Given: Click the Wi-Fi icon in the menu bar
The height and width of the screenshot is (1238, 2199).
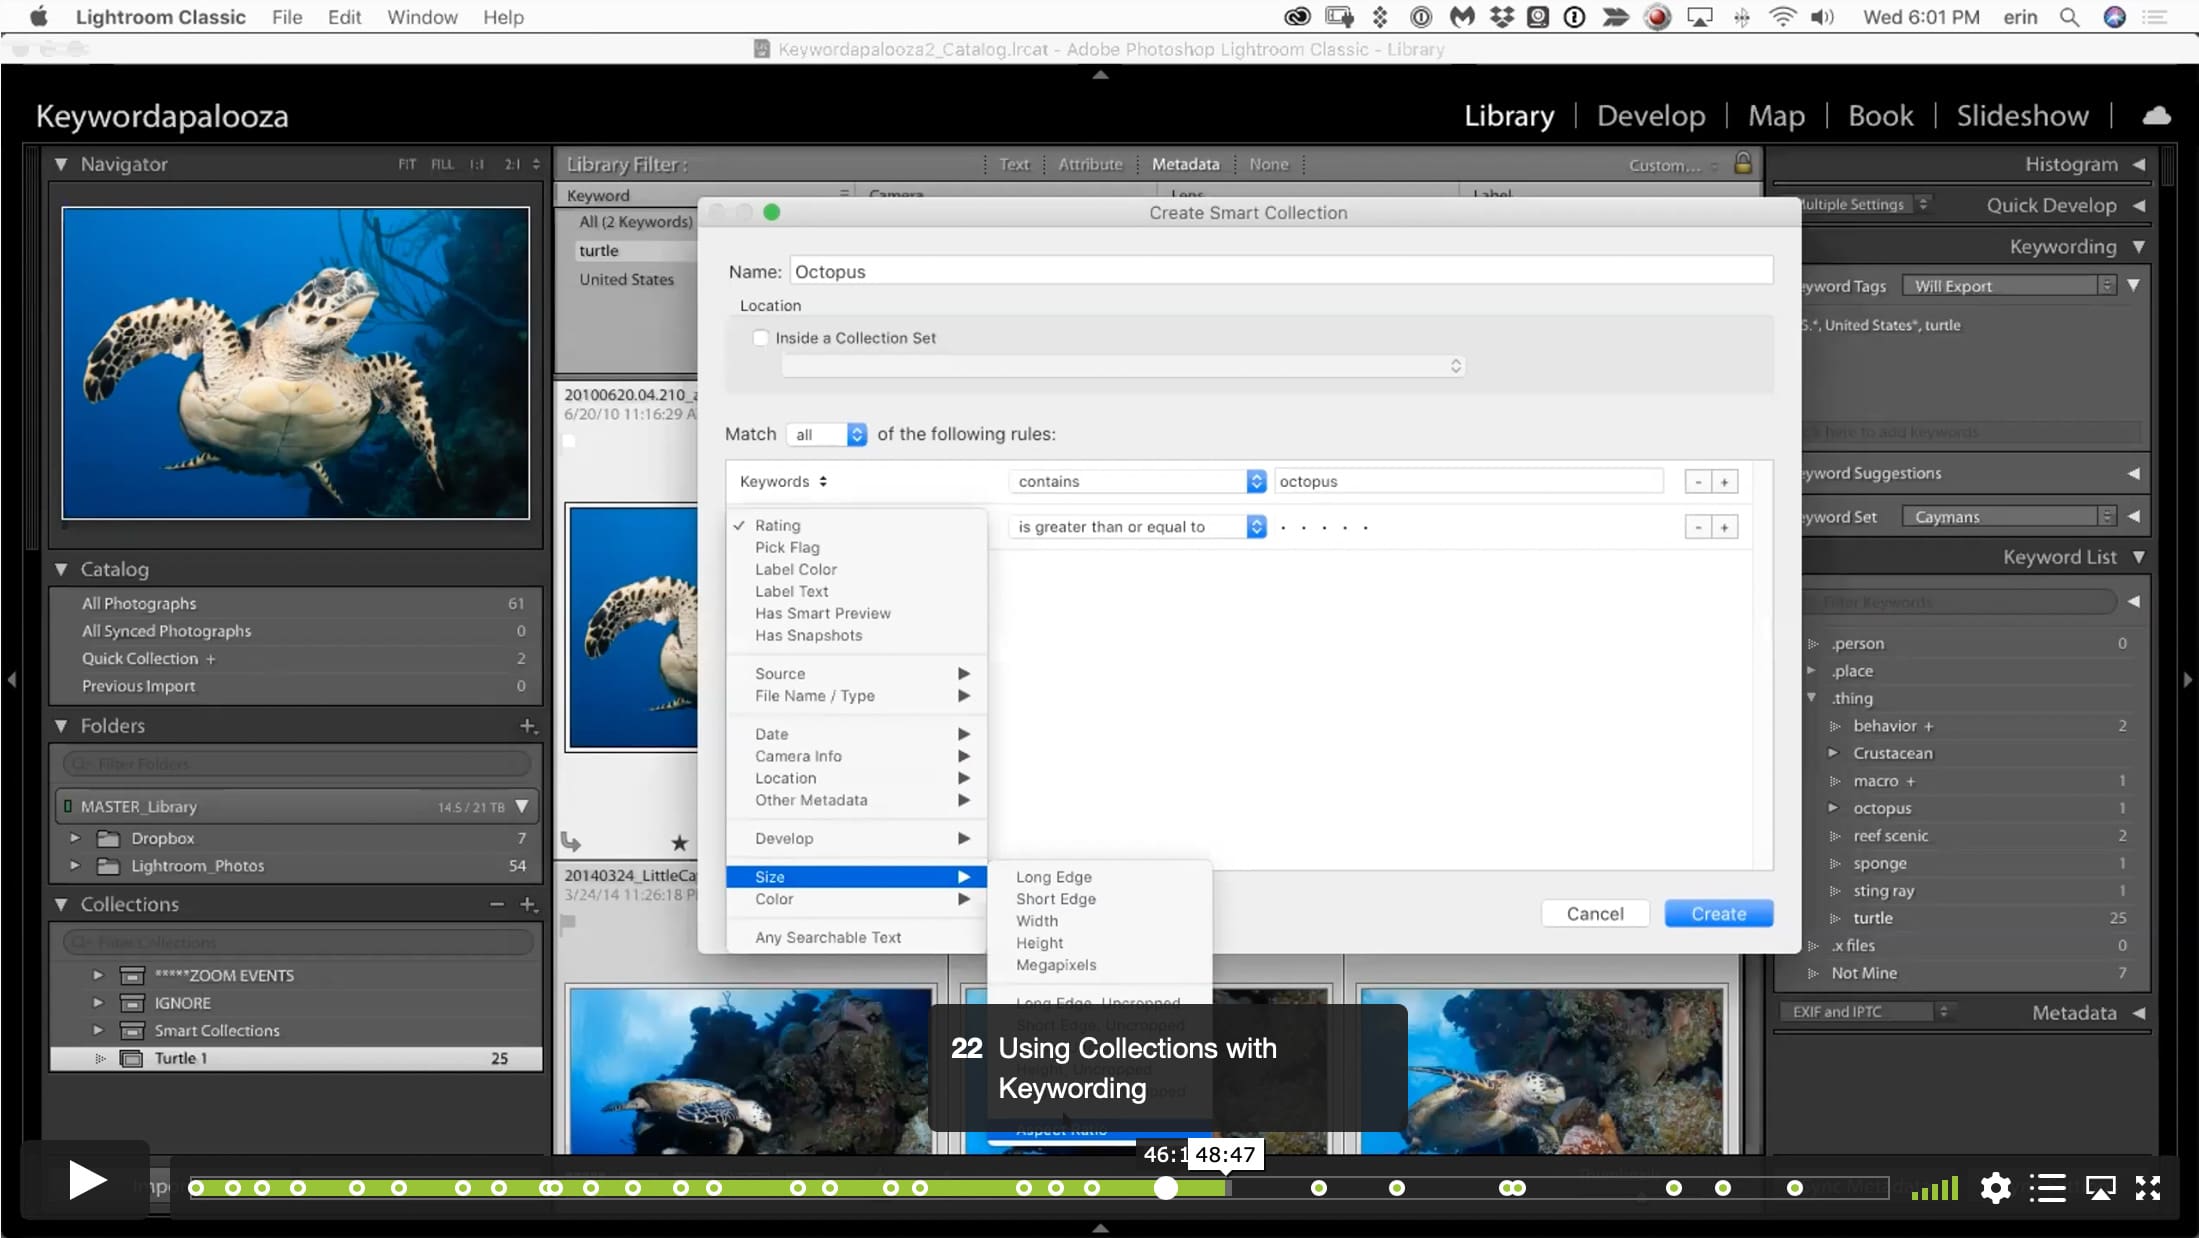Looking at the screenshot, I should pyautogui.click(x=1782, y=17).
